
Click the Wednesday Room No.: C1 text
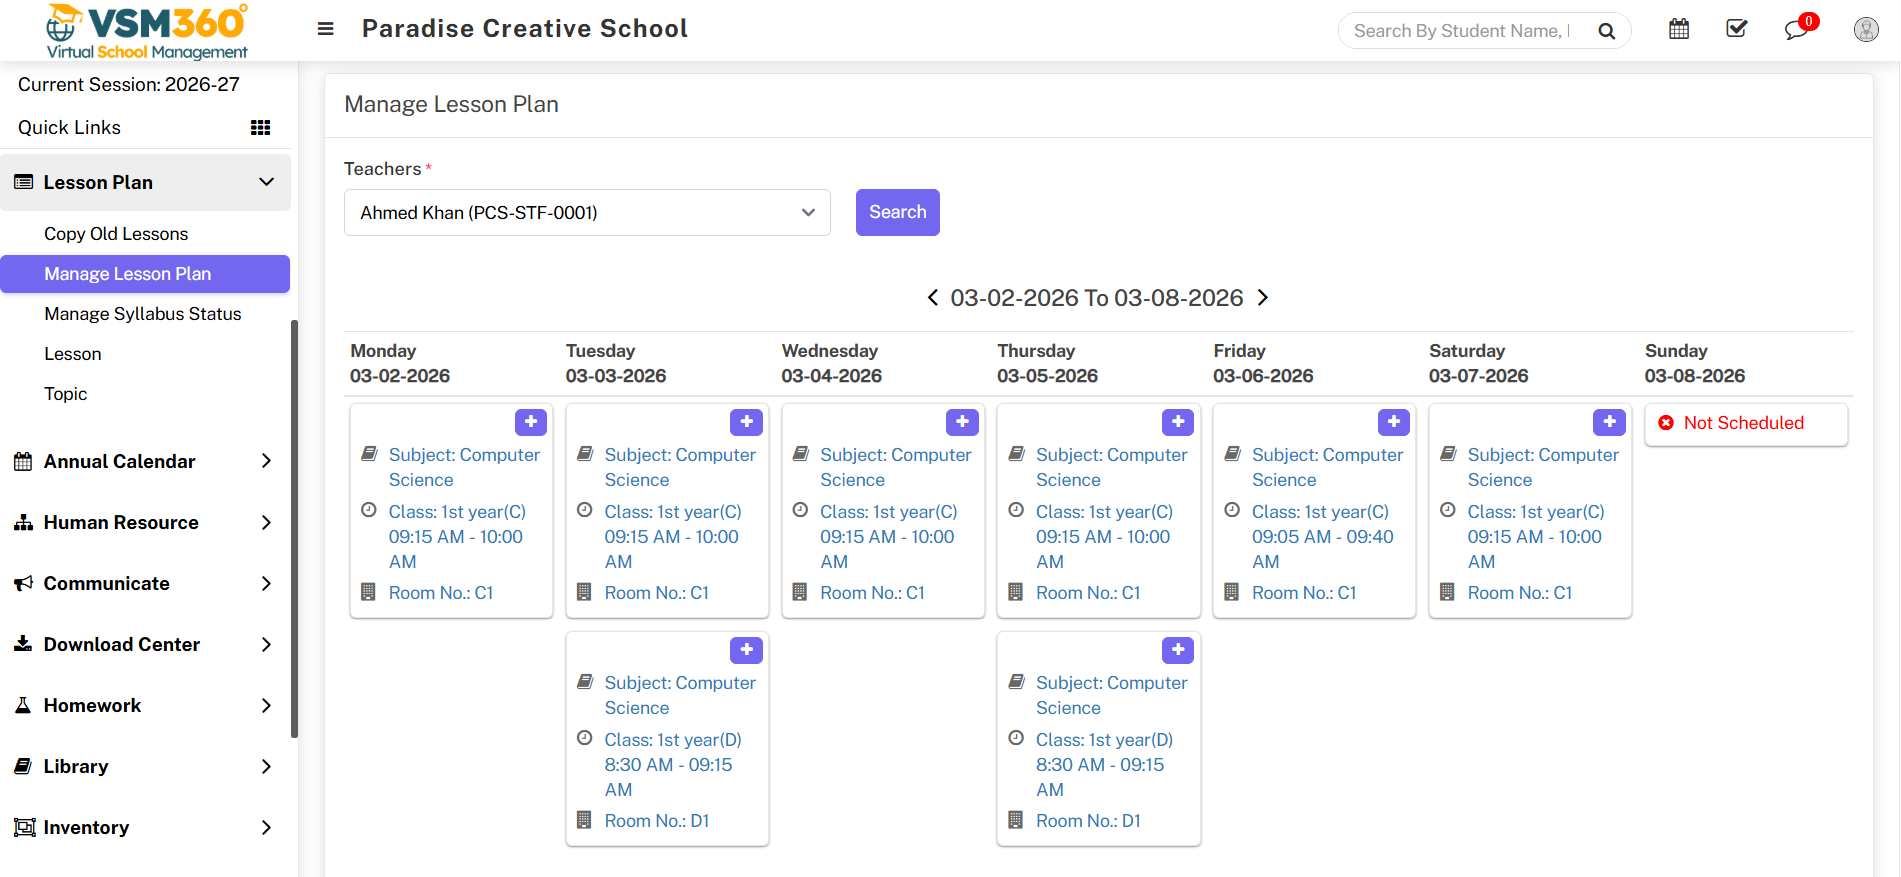click(872, 593)
